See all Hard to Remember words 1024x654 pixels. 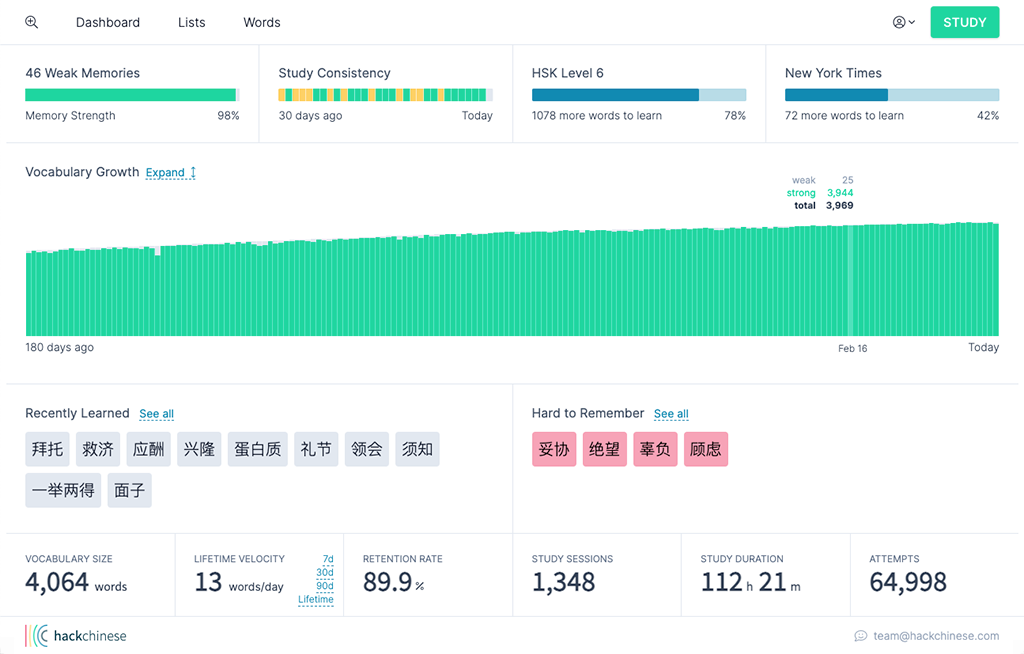[671, 414]
